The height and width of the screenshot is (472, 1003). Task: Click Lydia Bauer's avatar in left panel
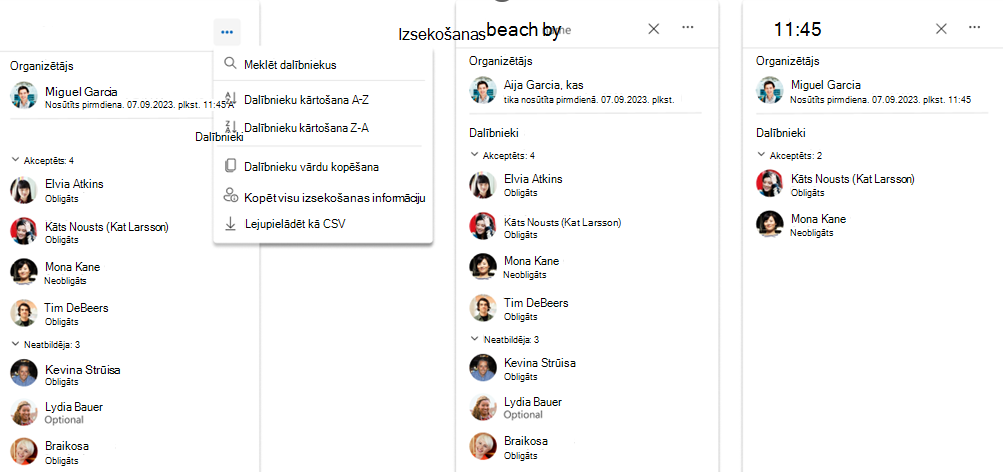pyautogui.click(x=24, y=412)
